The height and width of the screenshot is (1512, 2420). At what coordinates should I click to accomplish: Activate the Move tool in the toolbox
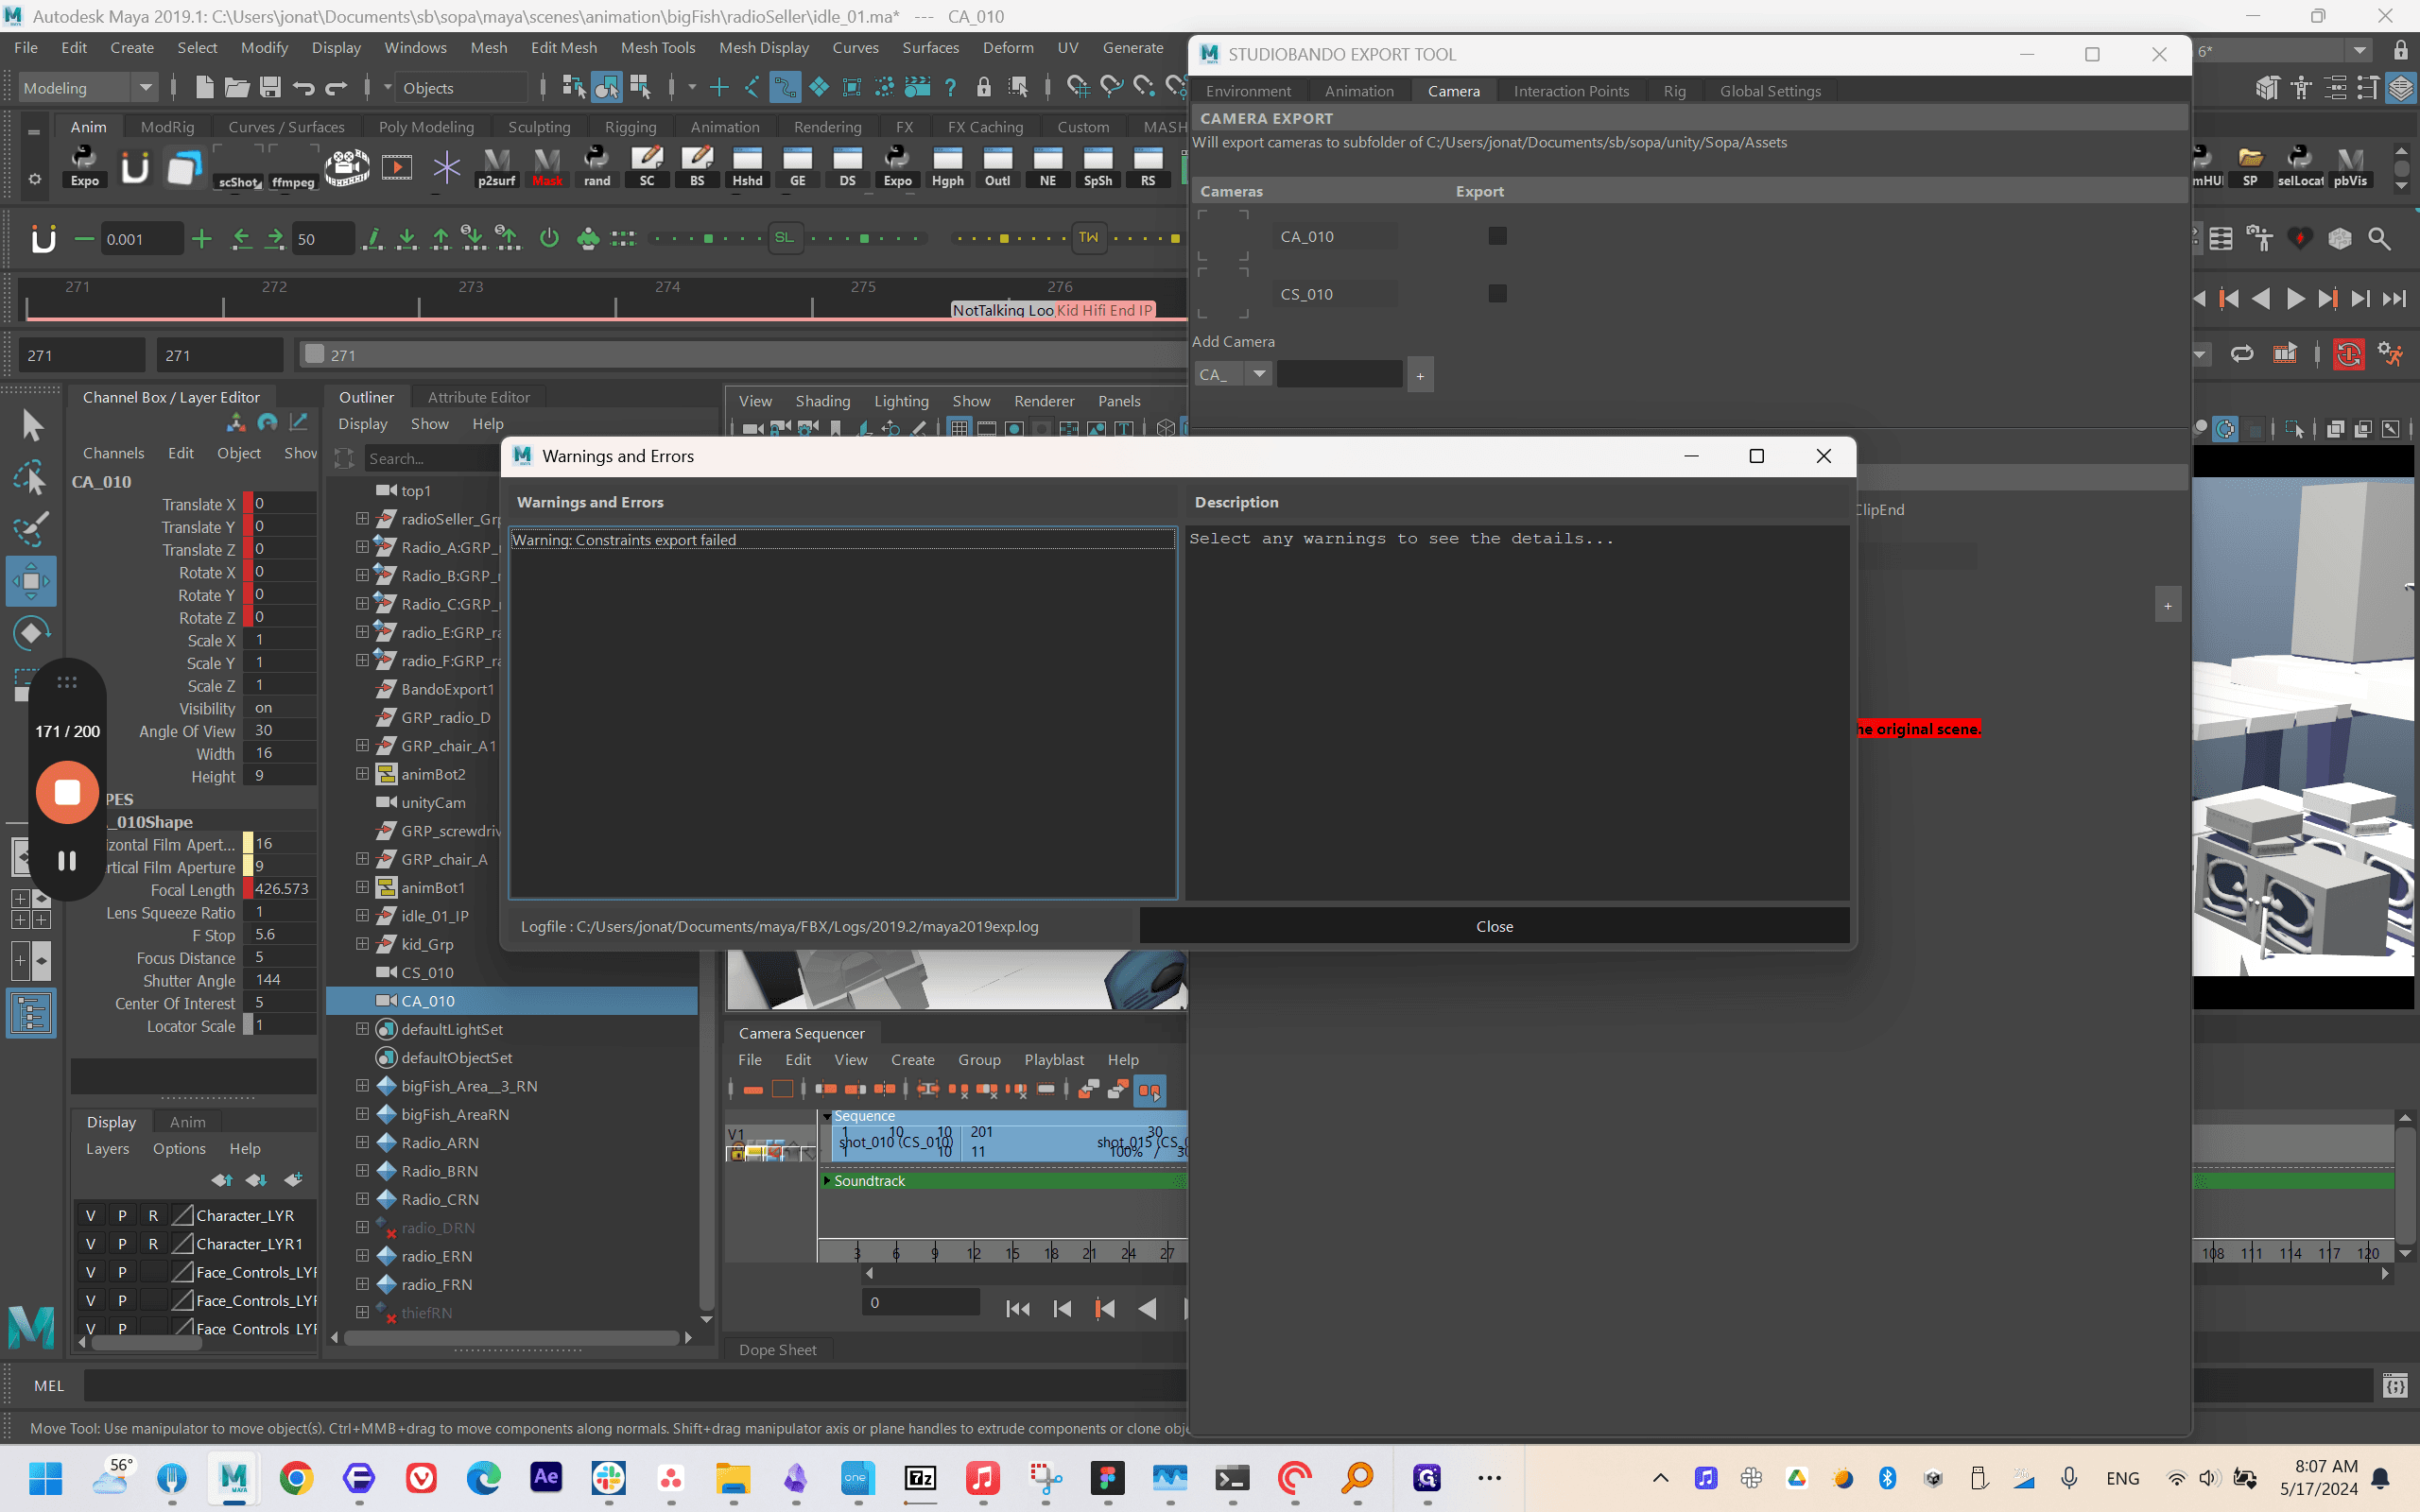click(31, 581)
